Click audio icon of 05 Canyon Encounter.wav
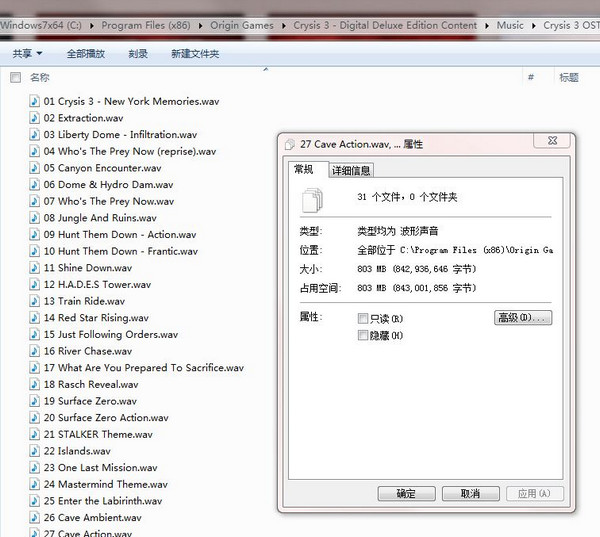 coord(34,168)
